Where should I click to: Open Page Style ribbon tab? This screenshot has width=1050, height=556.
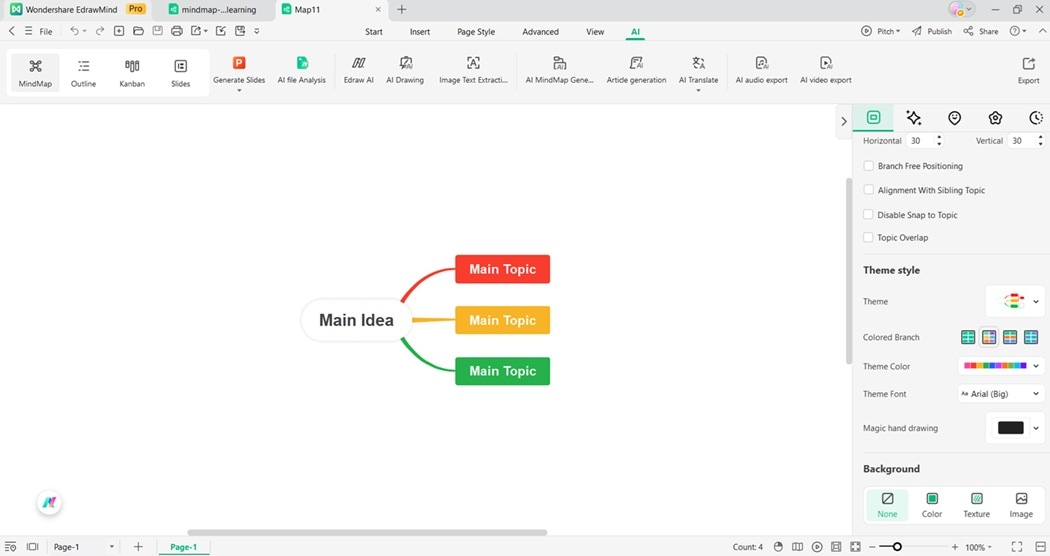click(x=476, y=31)
